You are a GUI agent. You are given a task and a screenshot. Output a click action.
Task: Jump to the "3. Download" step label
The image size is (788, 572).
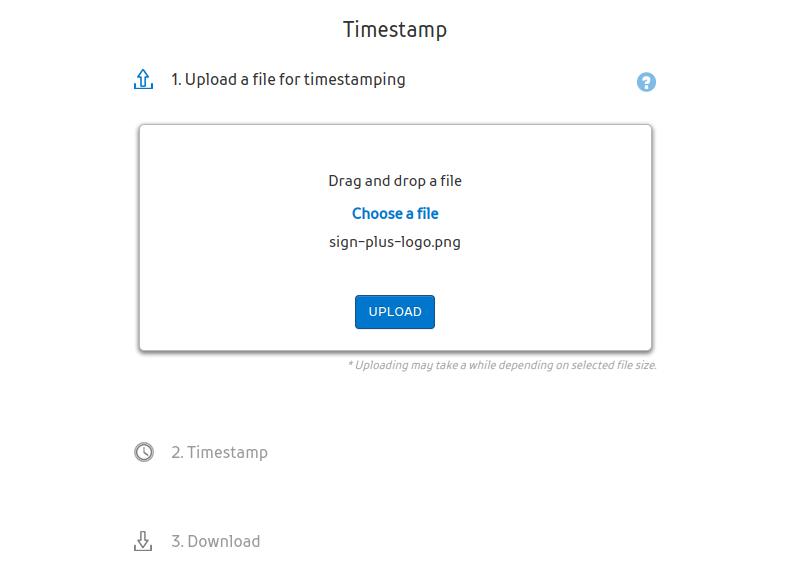pyautogui.click(x=215, y=541)
